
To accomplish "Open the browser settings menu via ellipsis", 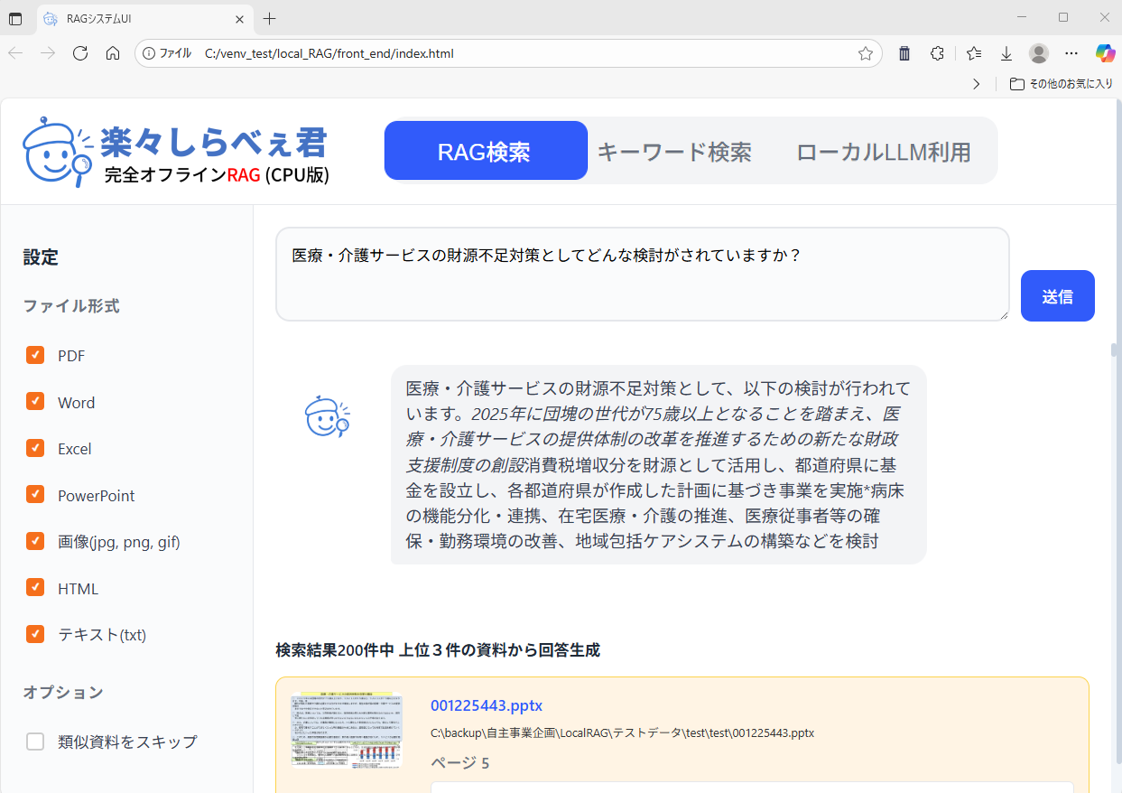I will [1071, 54].
